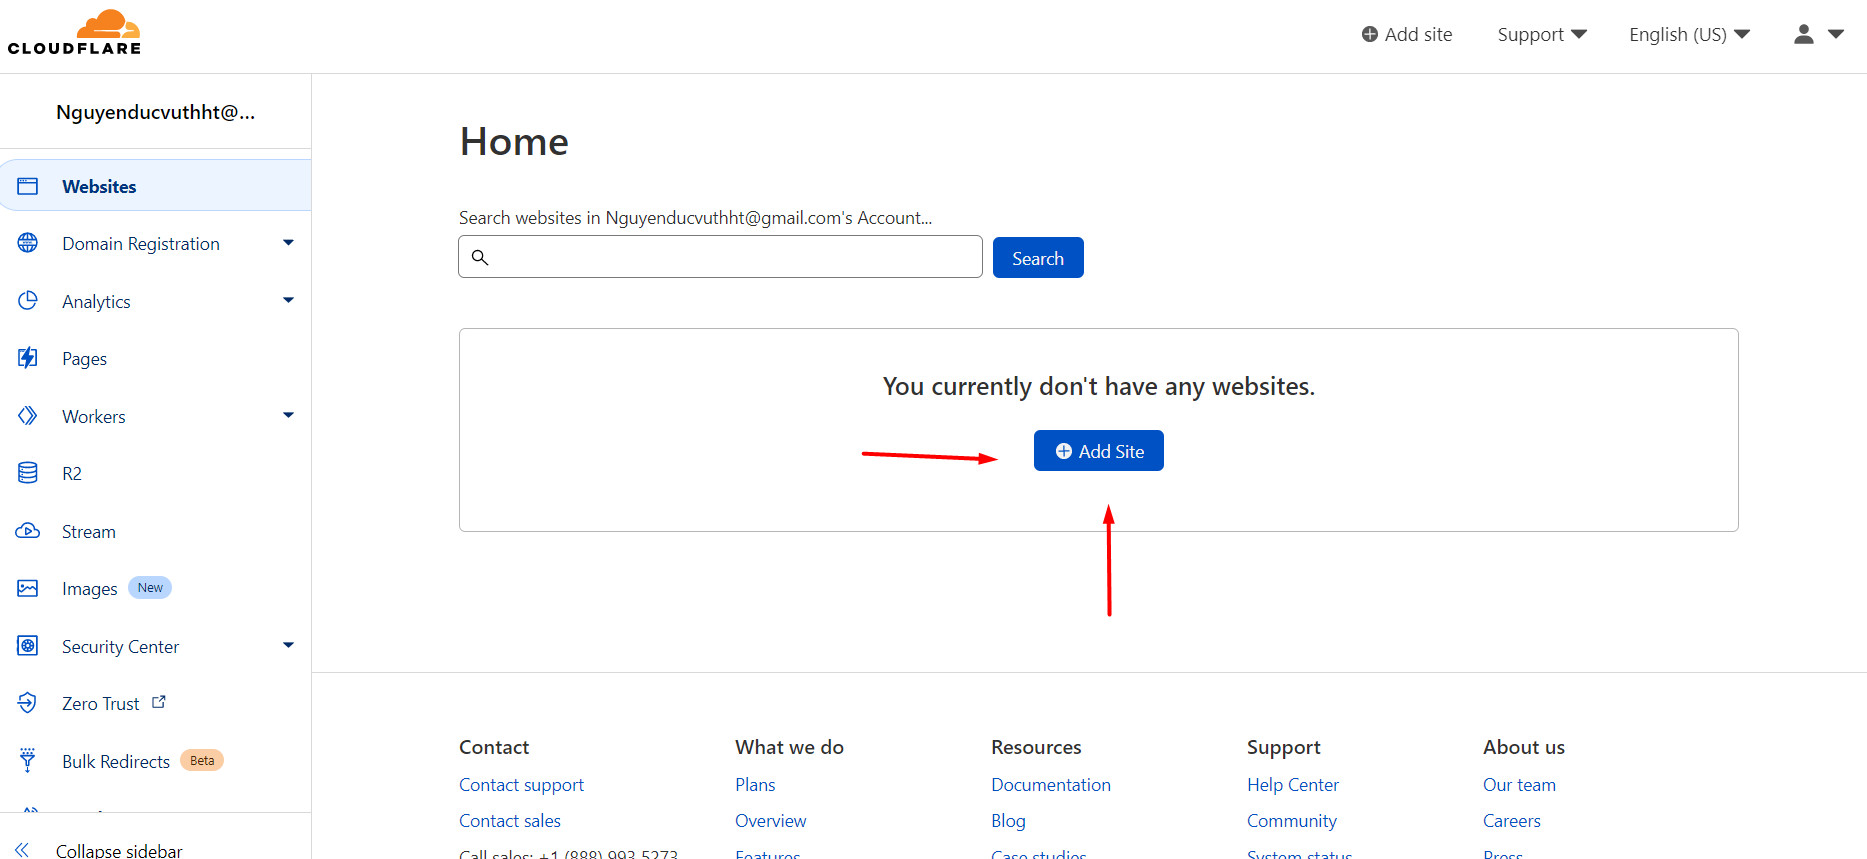Click the account name Nguyenducvuthht@...
The width and height of the screenshot is (1867, 859).
pos(156,112)
